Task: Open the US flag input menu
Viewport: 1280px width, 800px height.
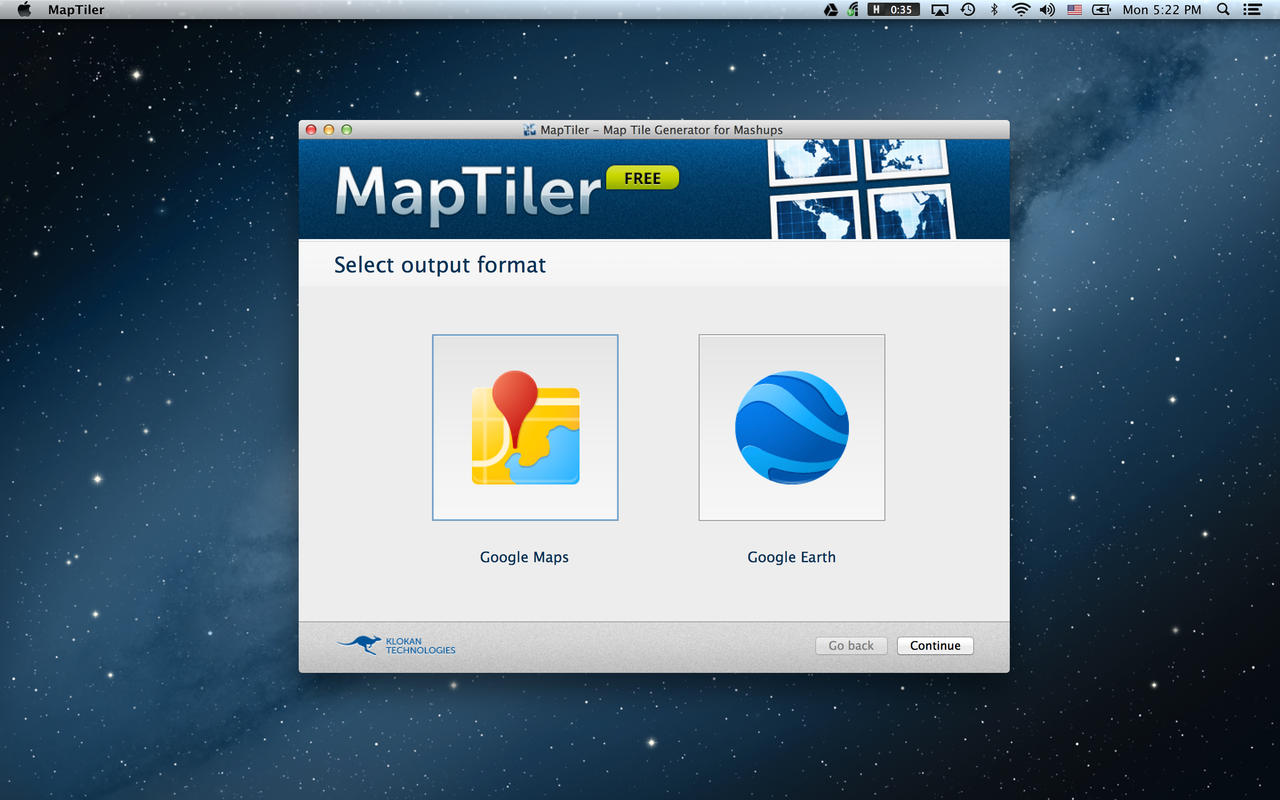Action: 1075,10
